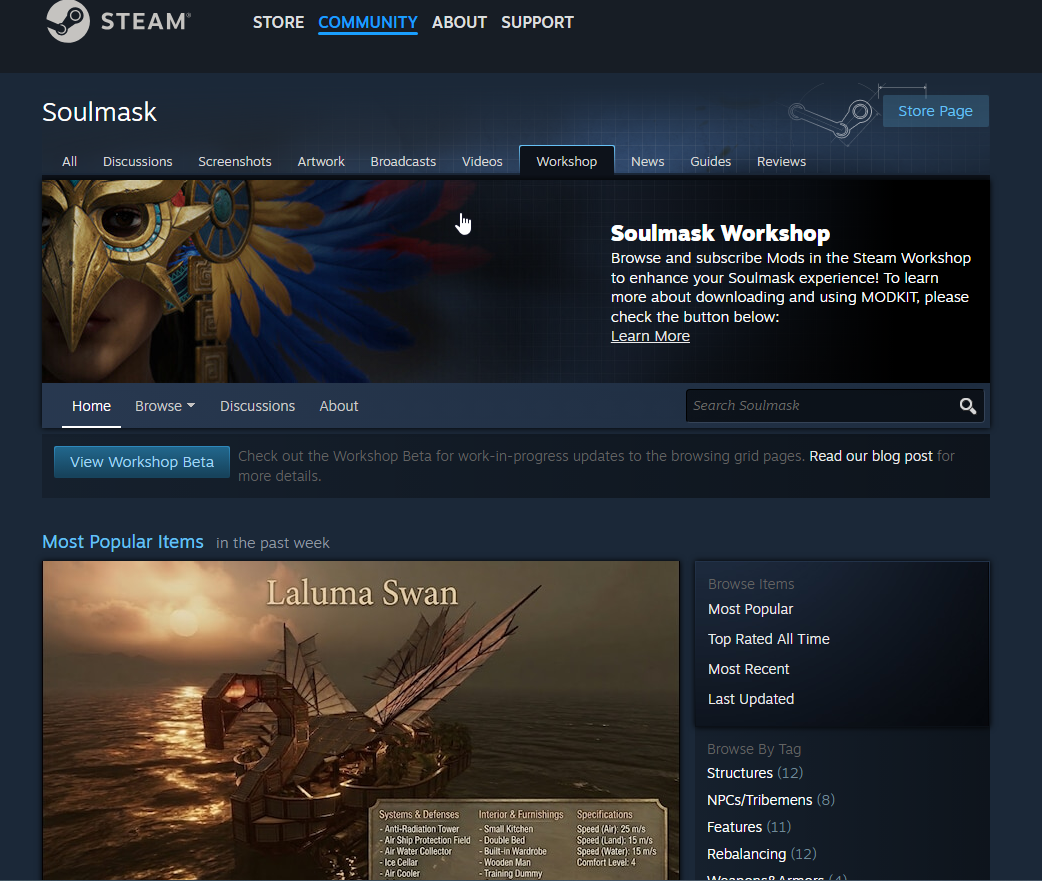Click the Steam logo icon
The height and width of the screenshot is (881, 1042).
68,22
